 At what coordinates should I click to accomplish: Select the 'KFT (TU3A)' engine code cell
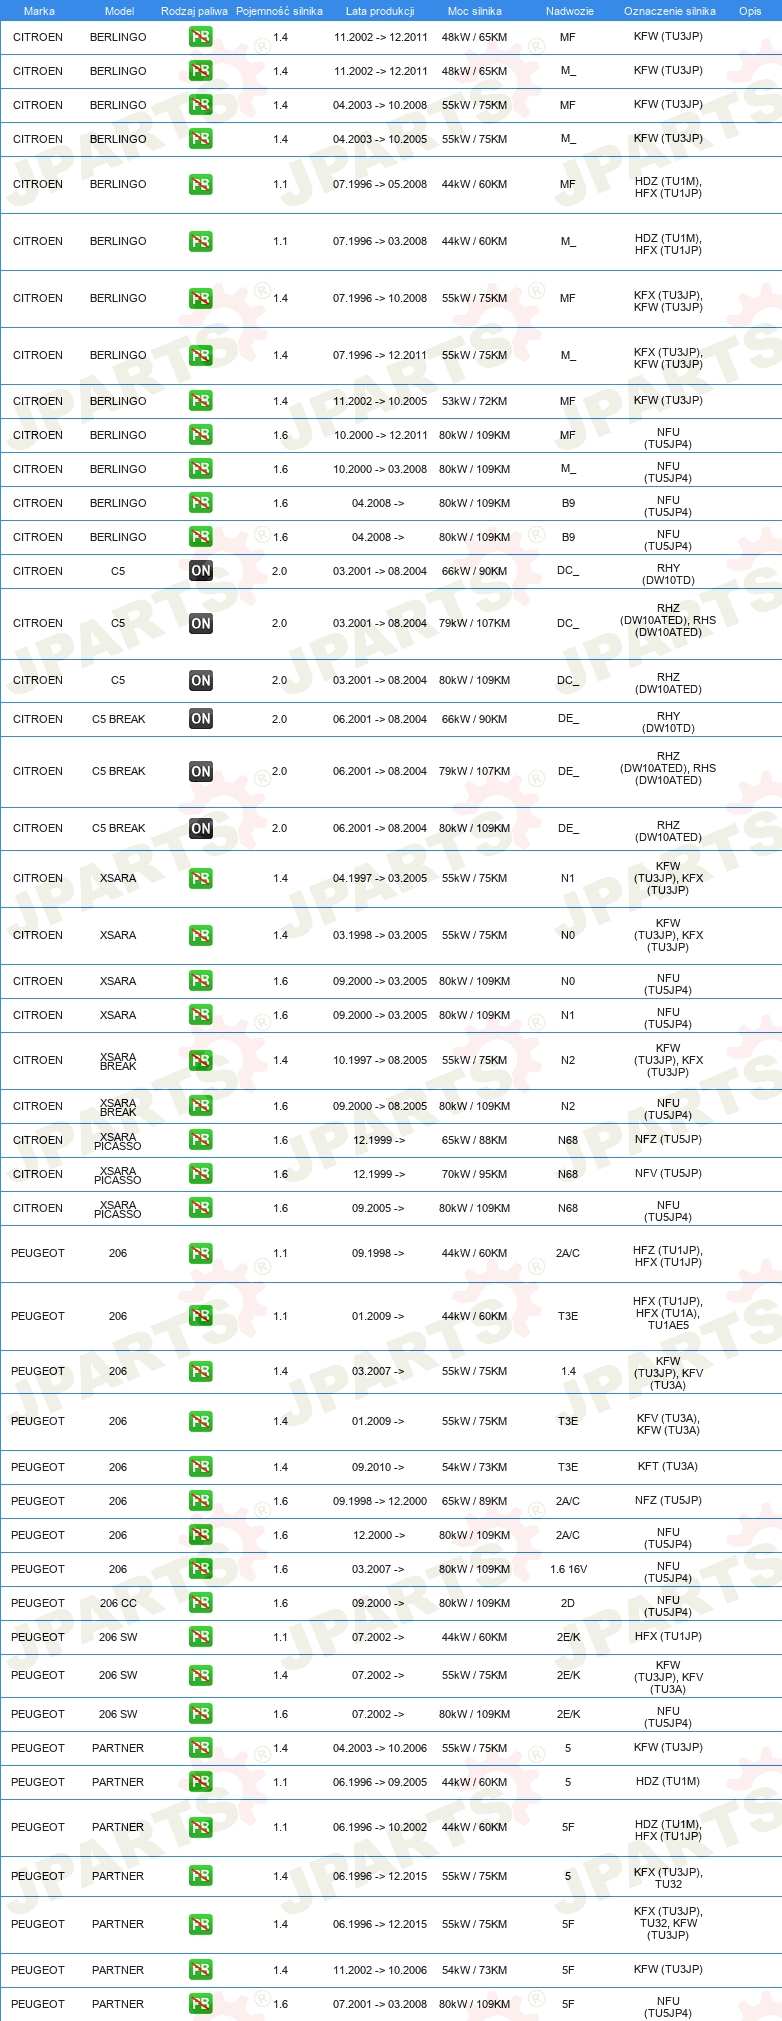tap(668, 1466)
